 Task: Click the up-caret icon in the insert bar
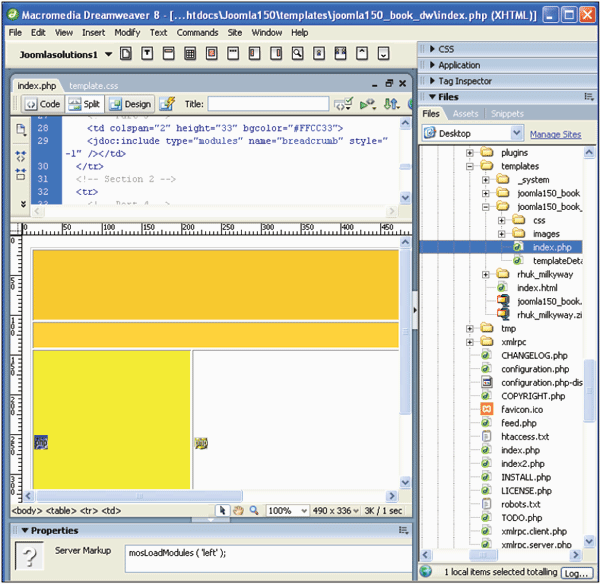(x=362, y=54)
